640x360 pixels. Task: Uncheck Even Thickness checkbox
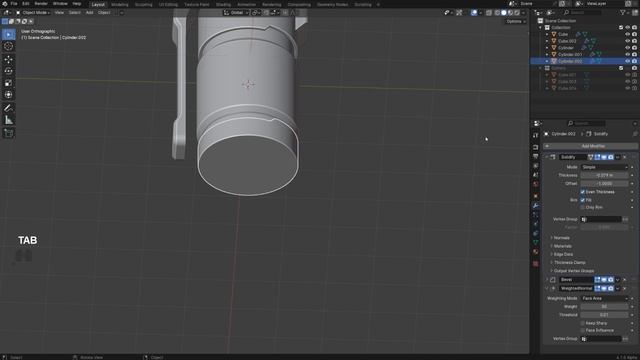pyautogui.click(x=583, y=192)
